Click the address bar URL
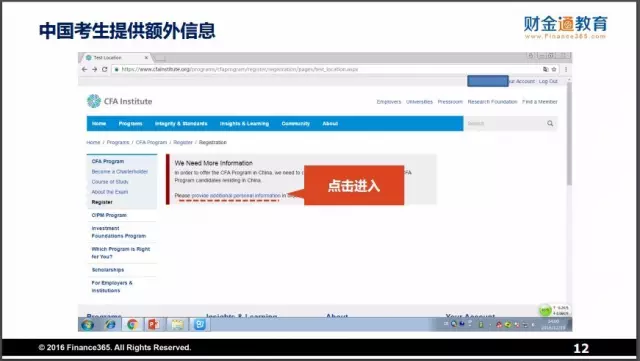640x361 pixels. [x=240, y=69]
